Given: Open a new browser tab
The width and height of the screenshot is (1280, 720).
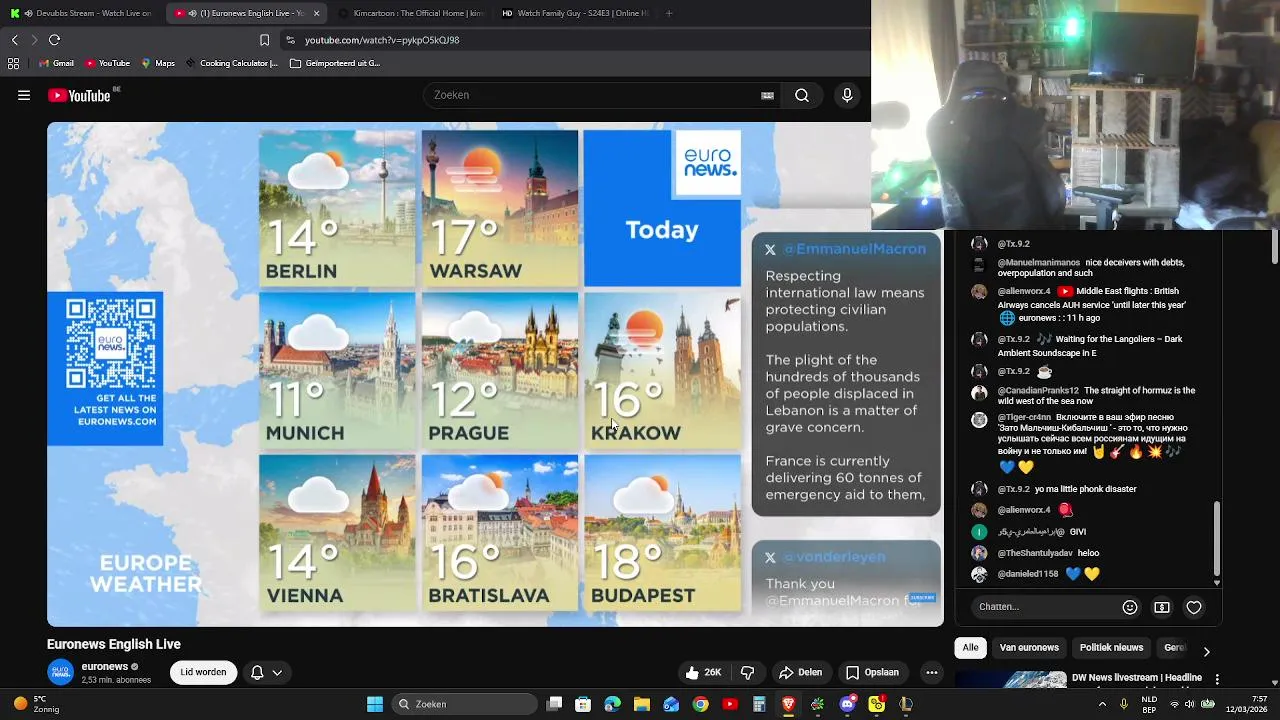Looking at the screenshot, I should 669,13.
